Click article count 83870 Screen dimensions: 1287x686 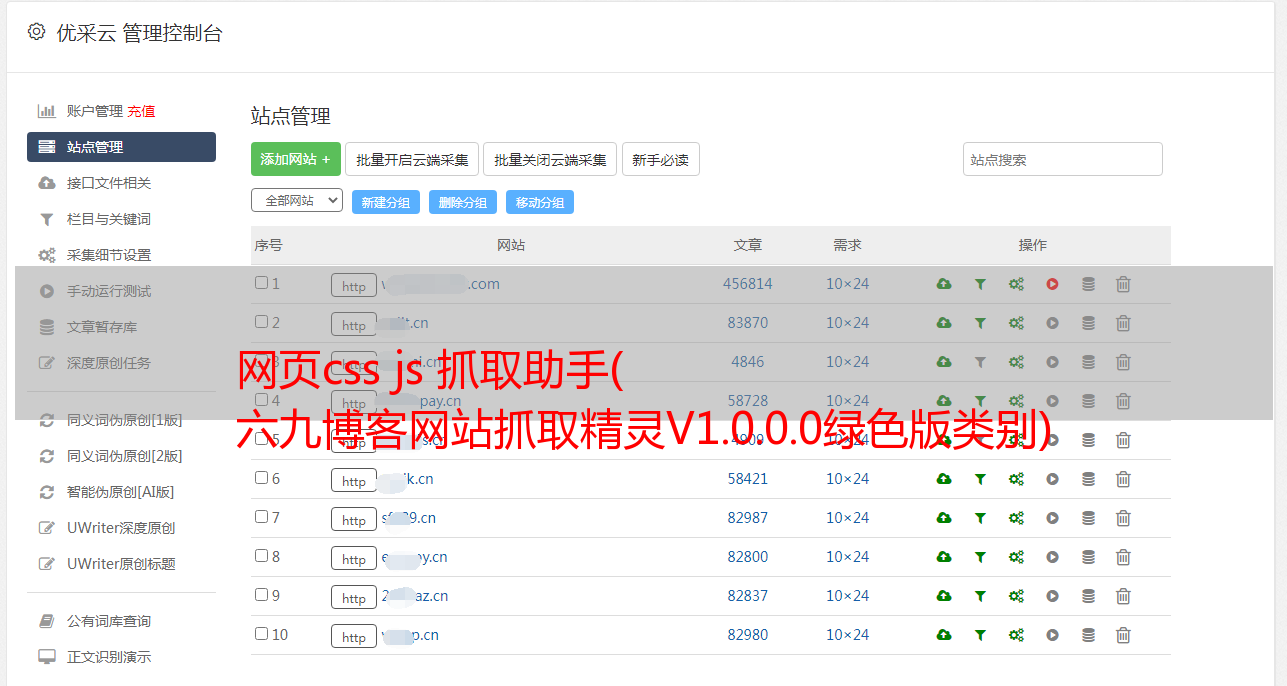tap(748, 323)
